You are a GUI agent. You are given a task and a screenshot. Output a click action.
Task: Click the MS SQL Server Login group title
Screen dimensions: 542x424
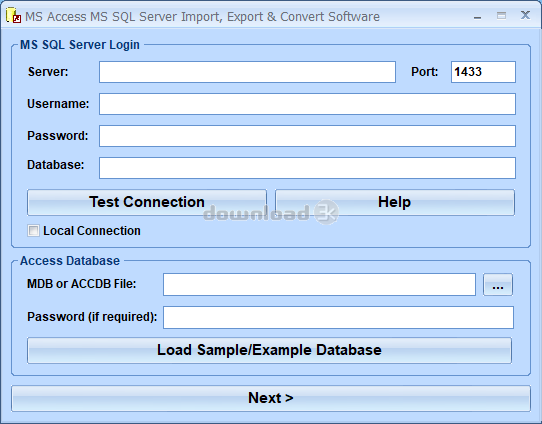point(80,45)
